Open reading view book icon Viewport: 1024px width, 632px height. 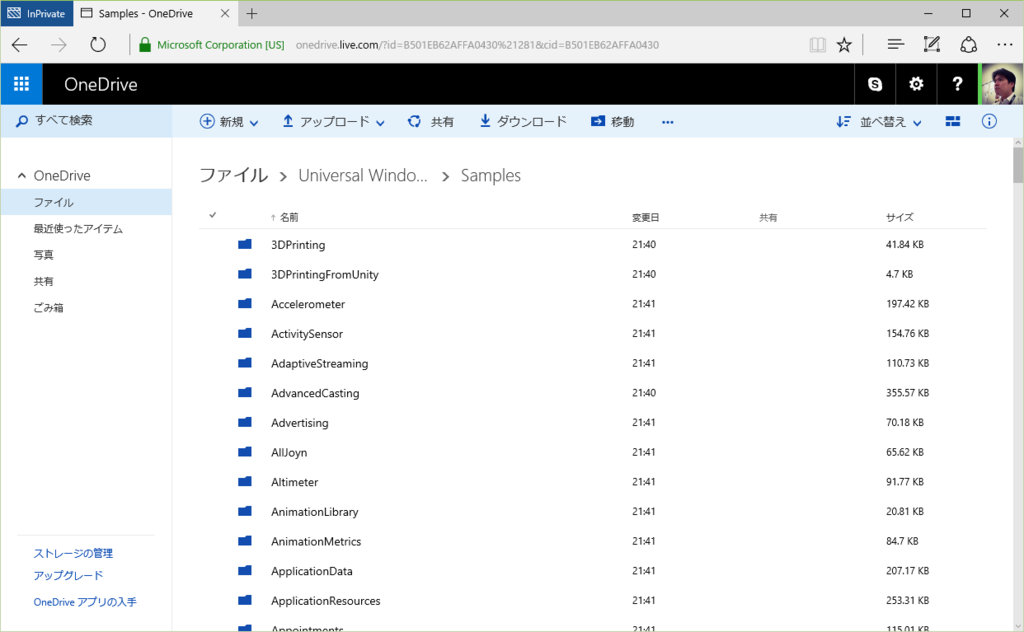(817, 45)
